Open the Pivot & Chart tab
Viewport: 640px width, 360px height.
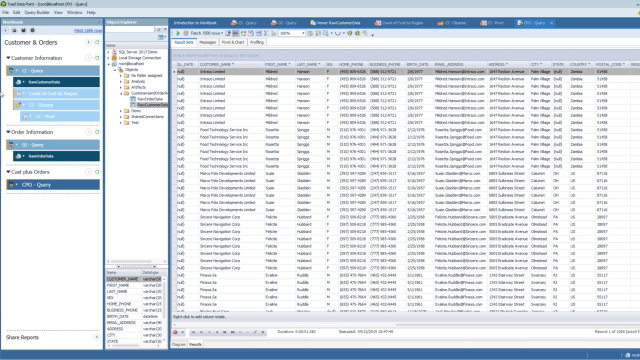coord(233,42)
